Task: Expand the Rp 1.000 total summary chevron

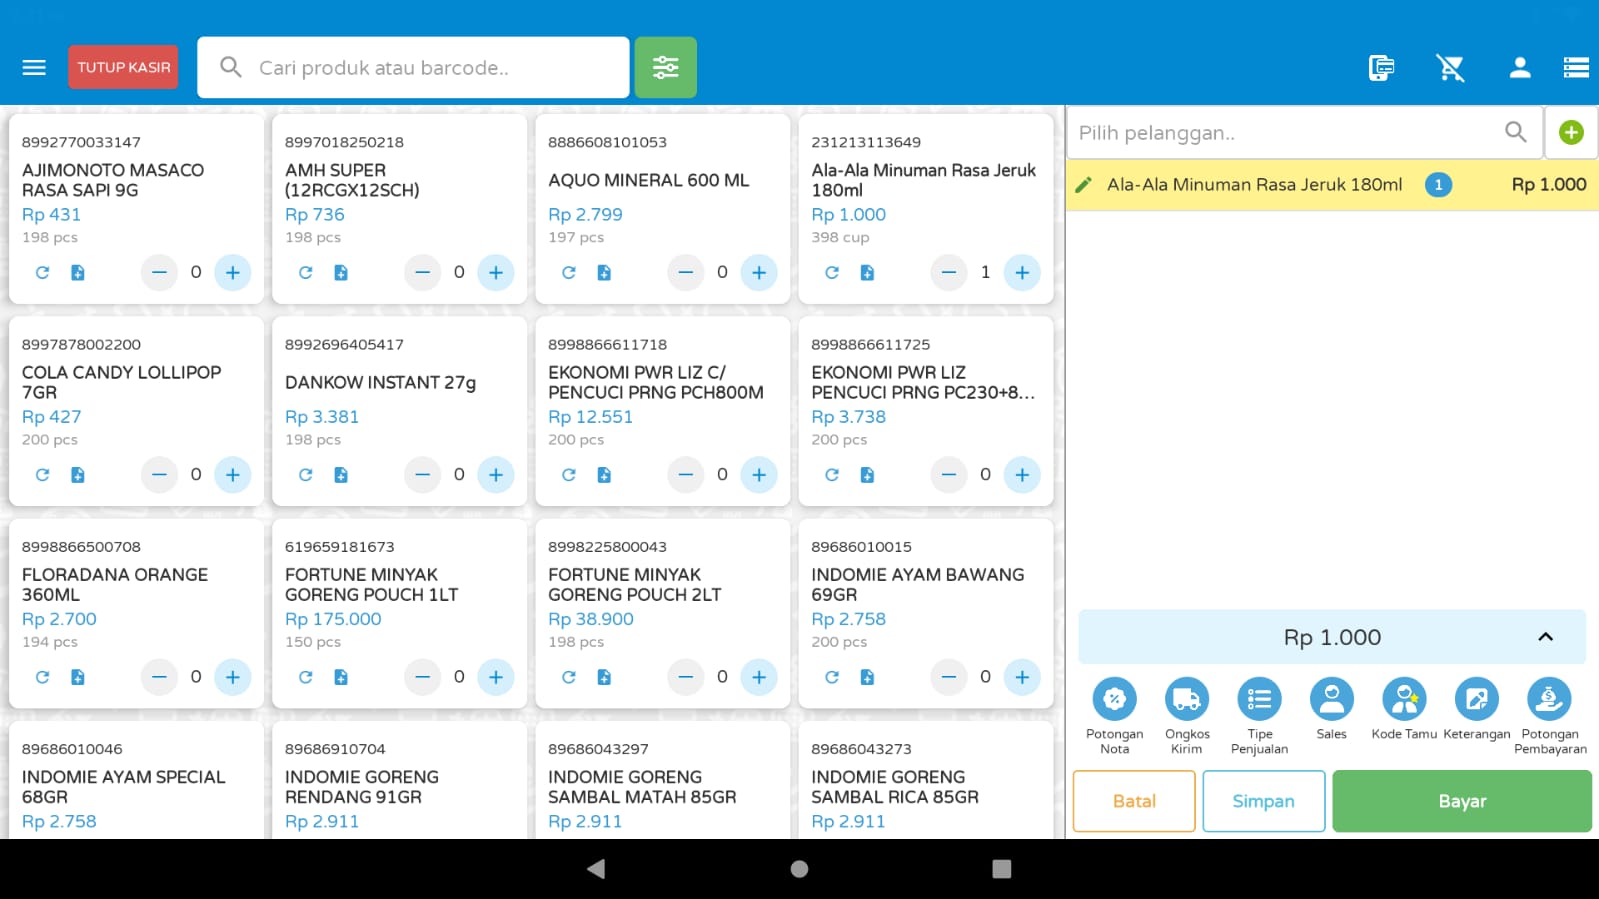Action: [x=1545, y=637]
